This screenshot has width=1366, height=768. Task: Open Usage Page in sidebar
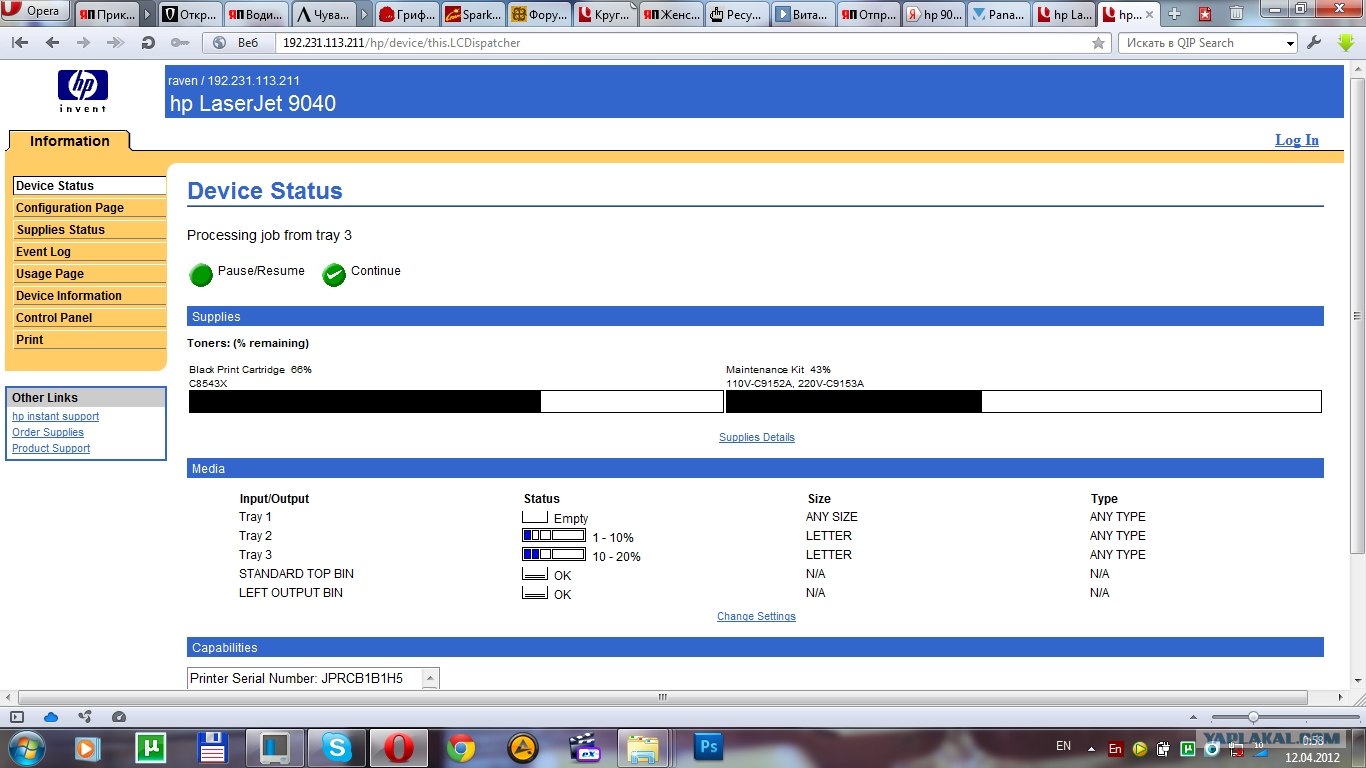pos(89,274)
